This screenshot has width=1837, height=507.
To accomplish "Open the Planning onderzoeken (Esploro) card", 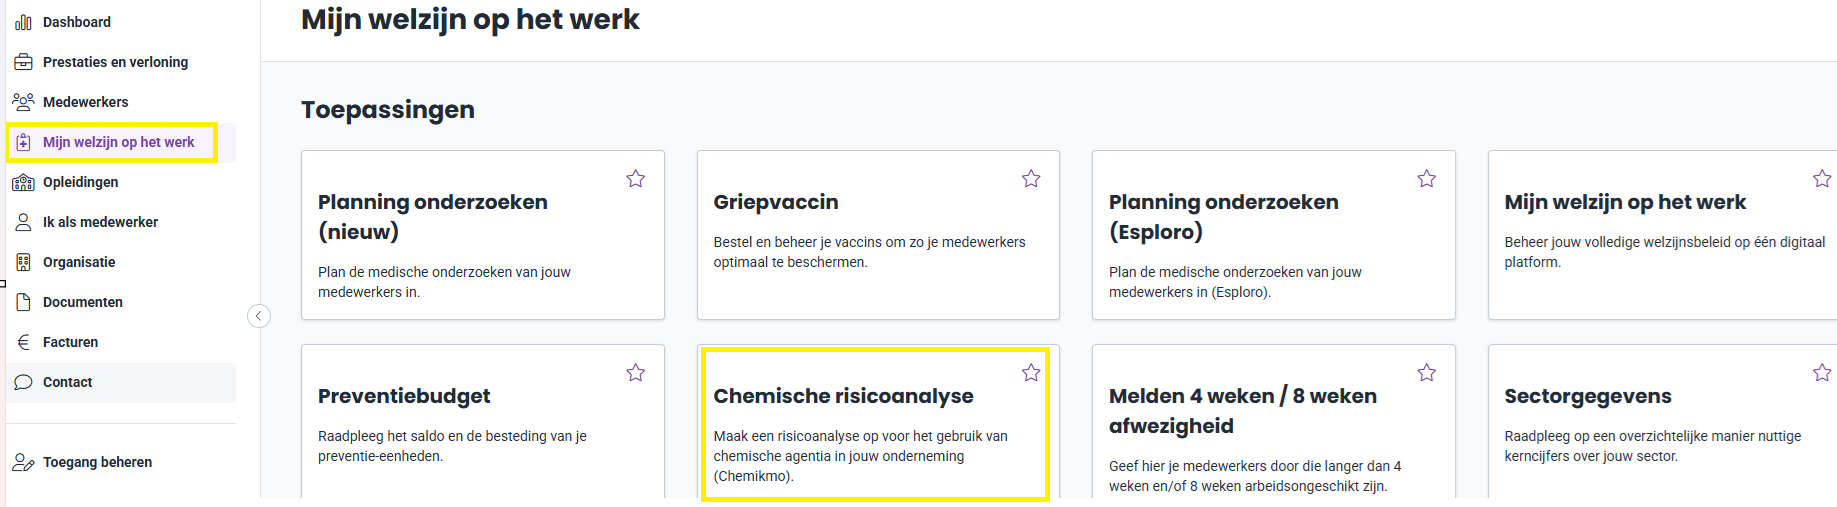I will click(x=1273, y=235).
